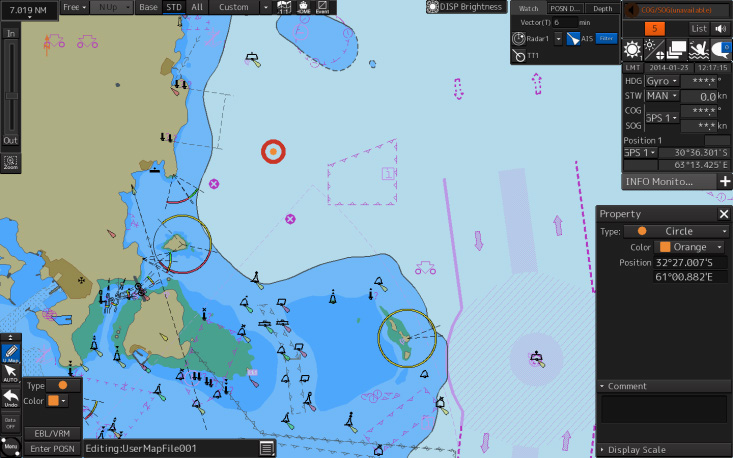The width and height of the screenshot is (733, 458).
Task: Open the Radar1 selection dropdown
Action: pos(558,39)
